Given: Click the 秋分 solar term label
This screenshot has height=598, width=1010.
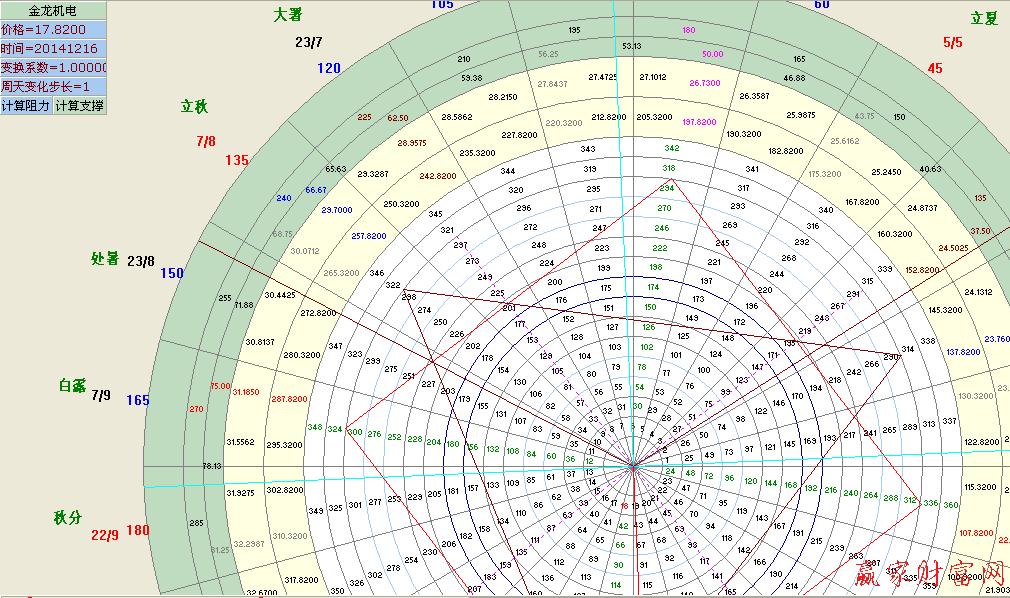Looking at the screenshot, I should [67, 517].
